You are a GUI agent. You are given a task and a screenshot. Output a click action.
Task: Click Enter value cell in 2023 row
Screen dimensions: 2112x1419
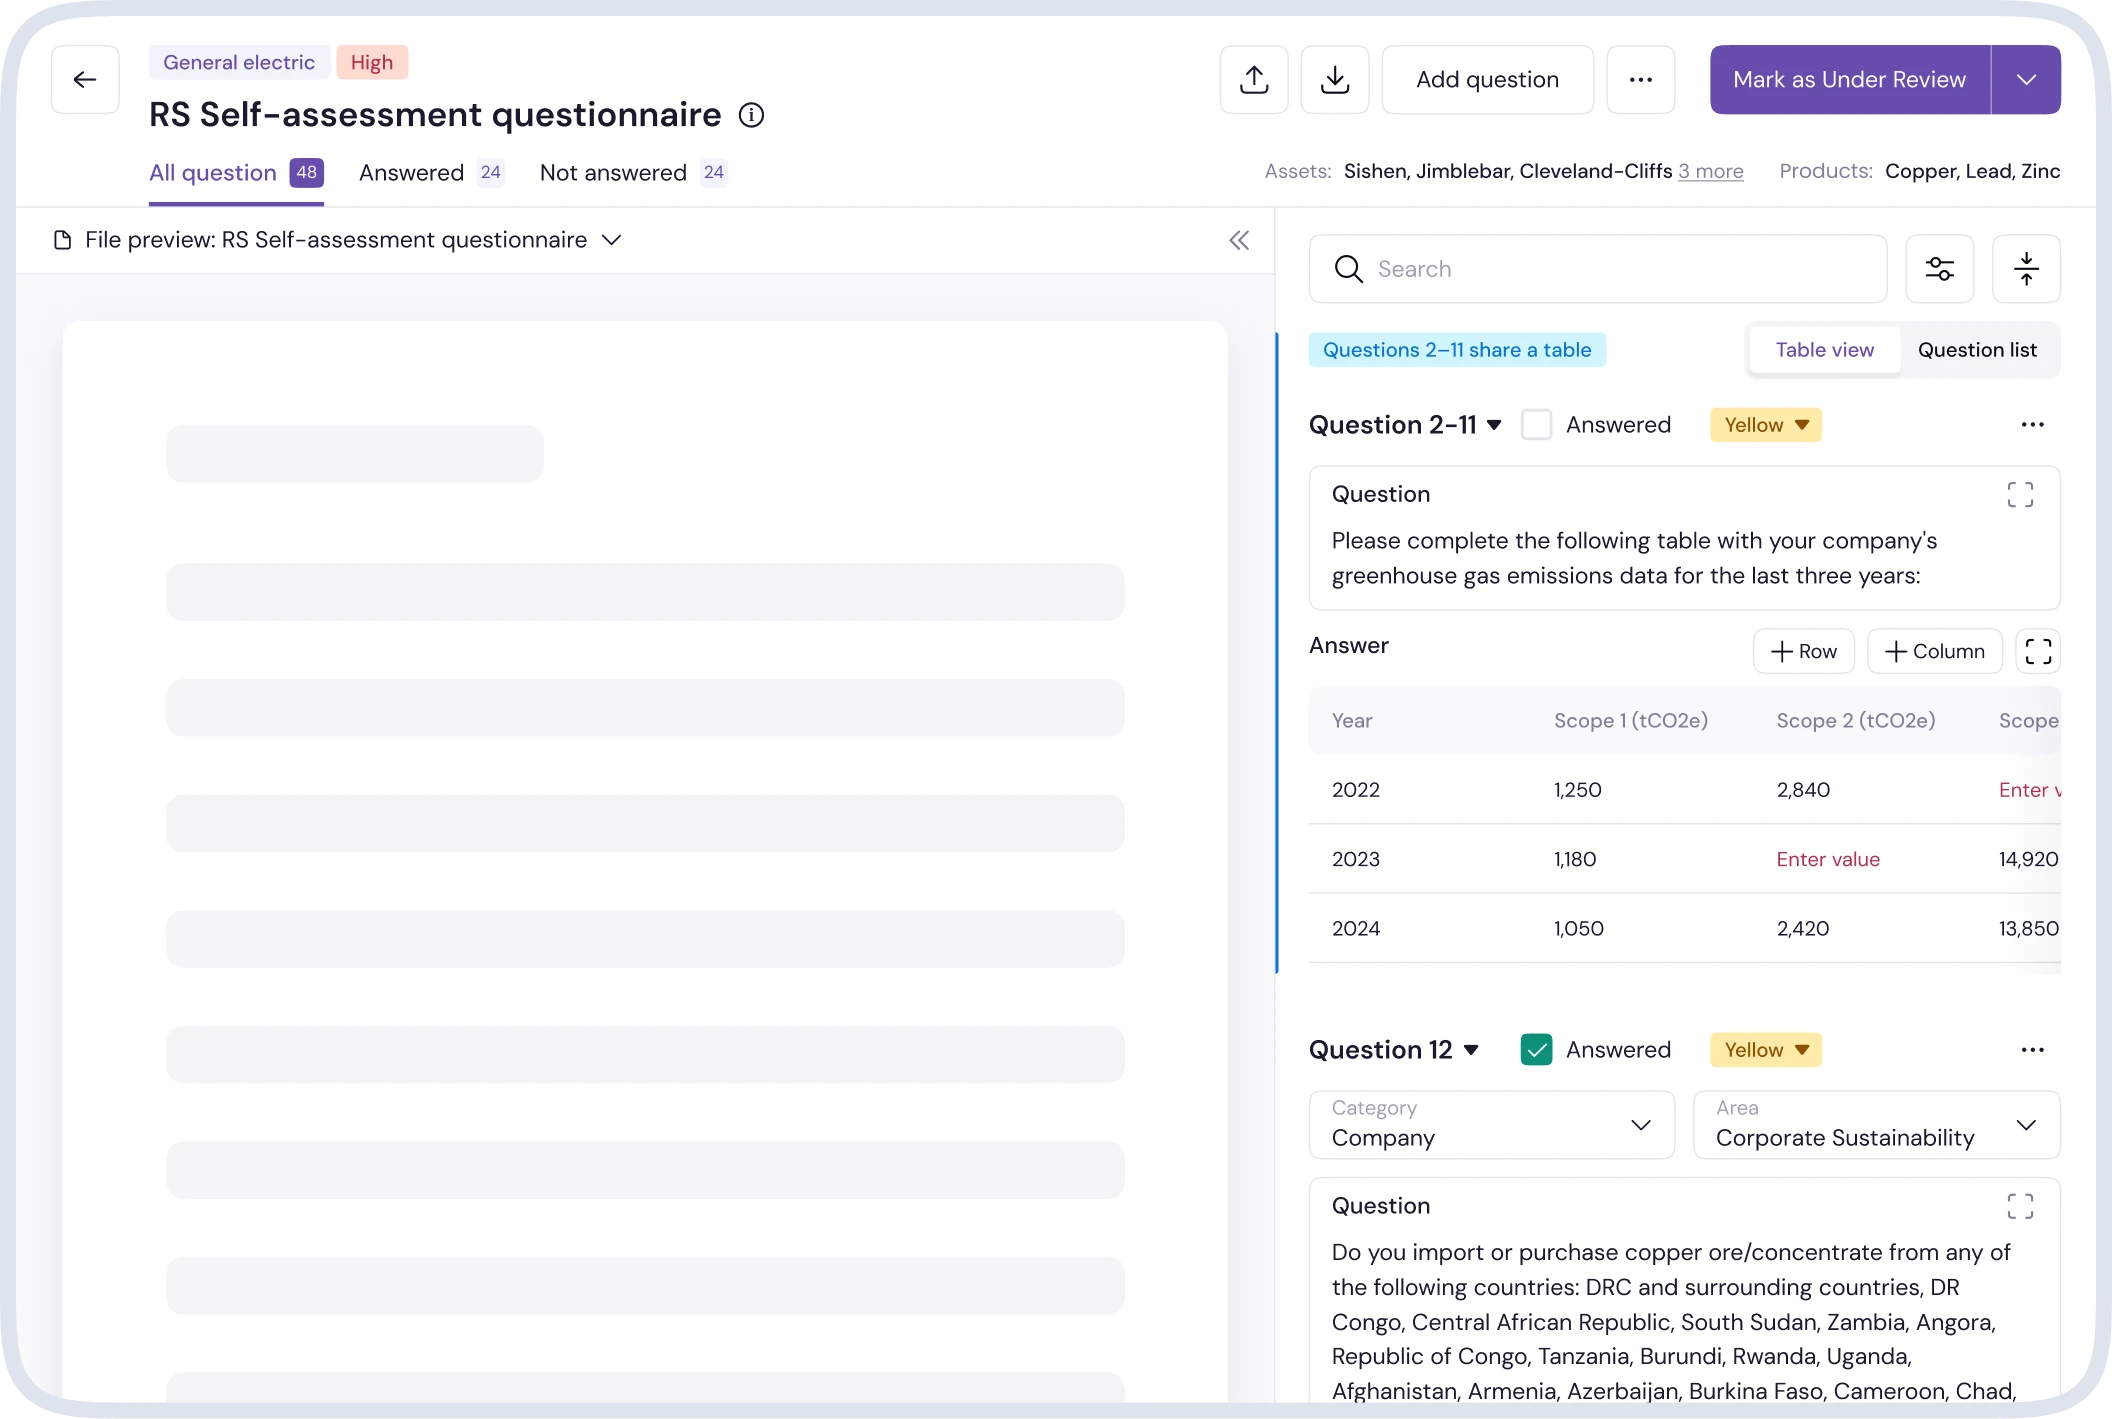click(1828, 860)
